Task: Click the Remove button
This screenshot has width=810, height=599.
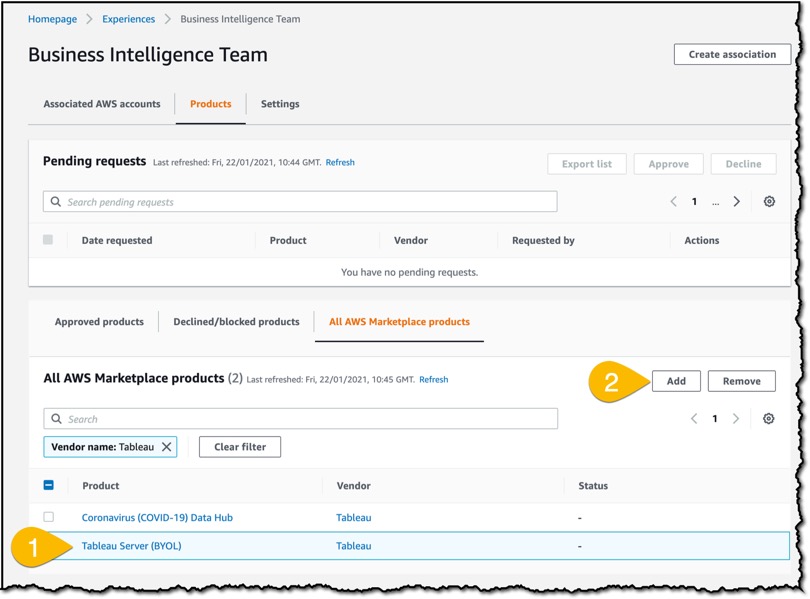Action: pos(741,381)
